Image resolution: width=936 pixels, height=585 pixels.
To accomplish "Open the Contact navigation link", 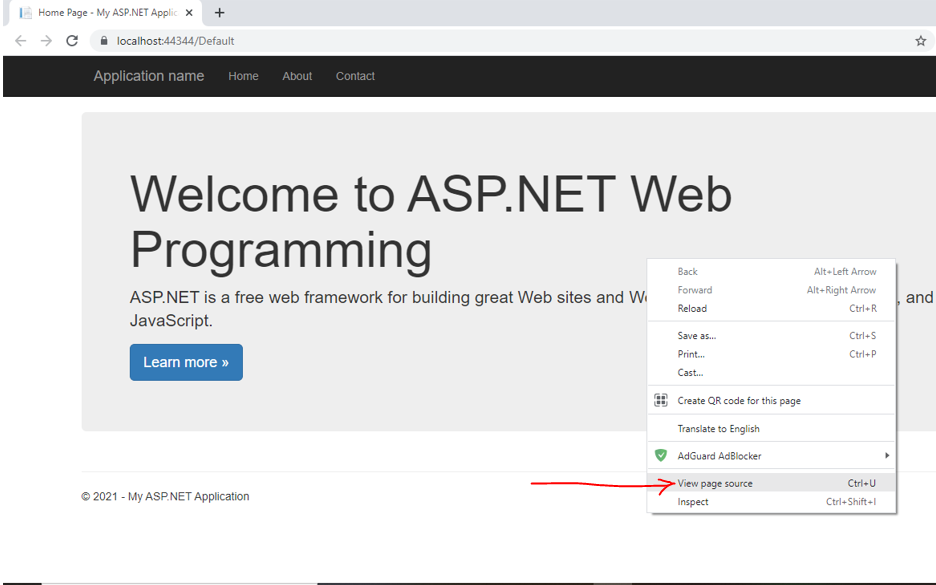I will pyautogui.click(x=355, y=76).
